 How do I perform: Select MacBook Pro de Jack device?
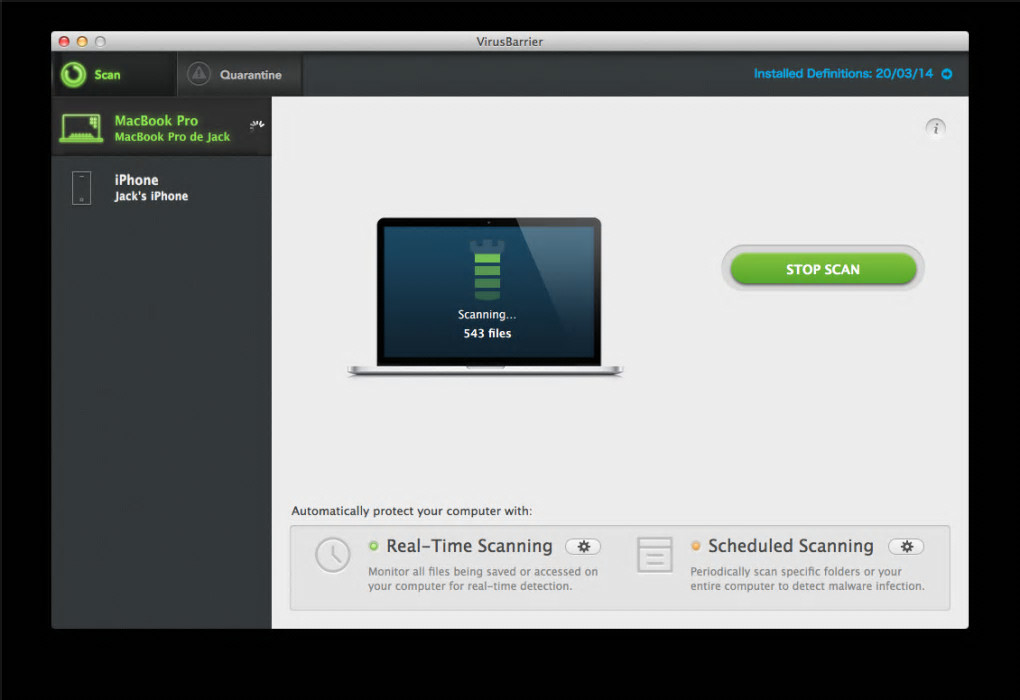(x=161, y=128)
